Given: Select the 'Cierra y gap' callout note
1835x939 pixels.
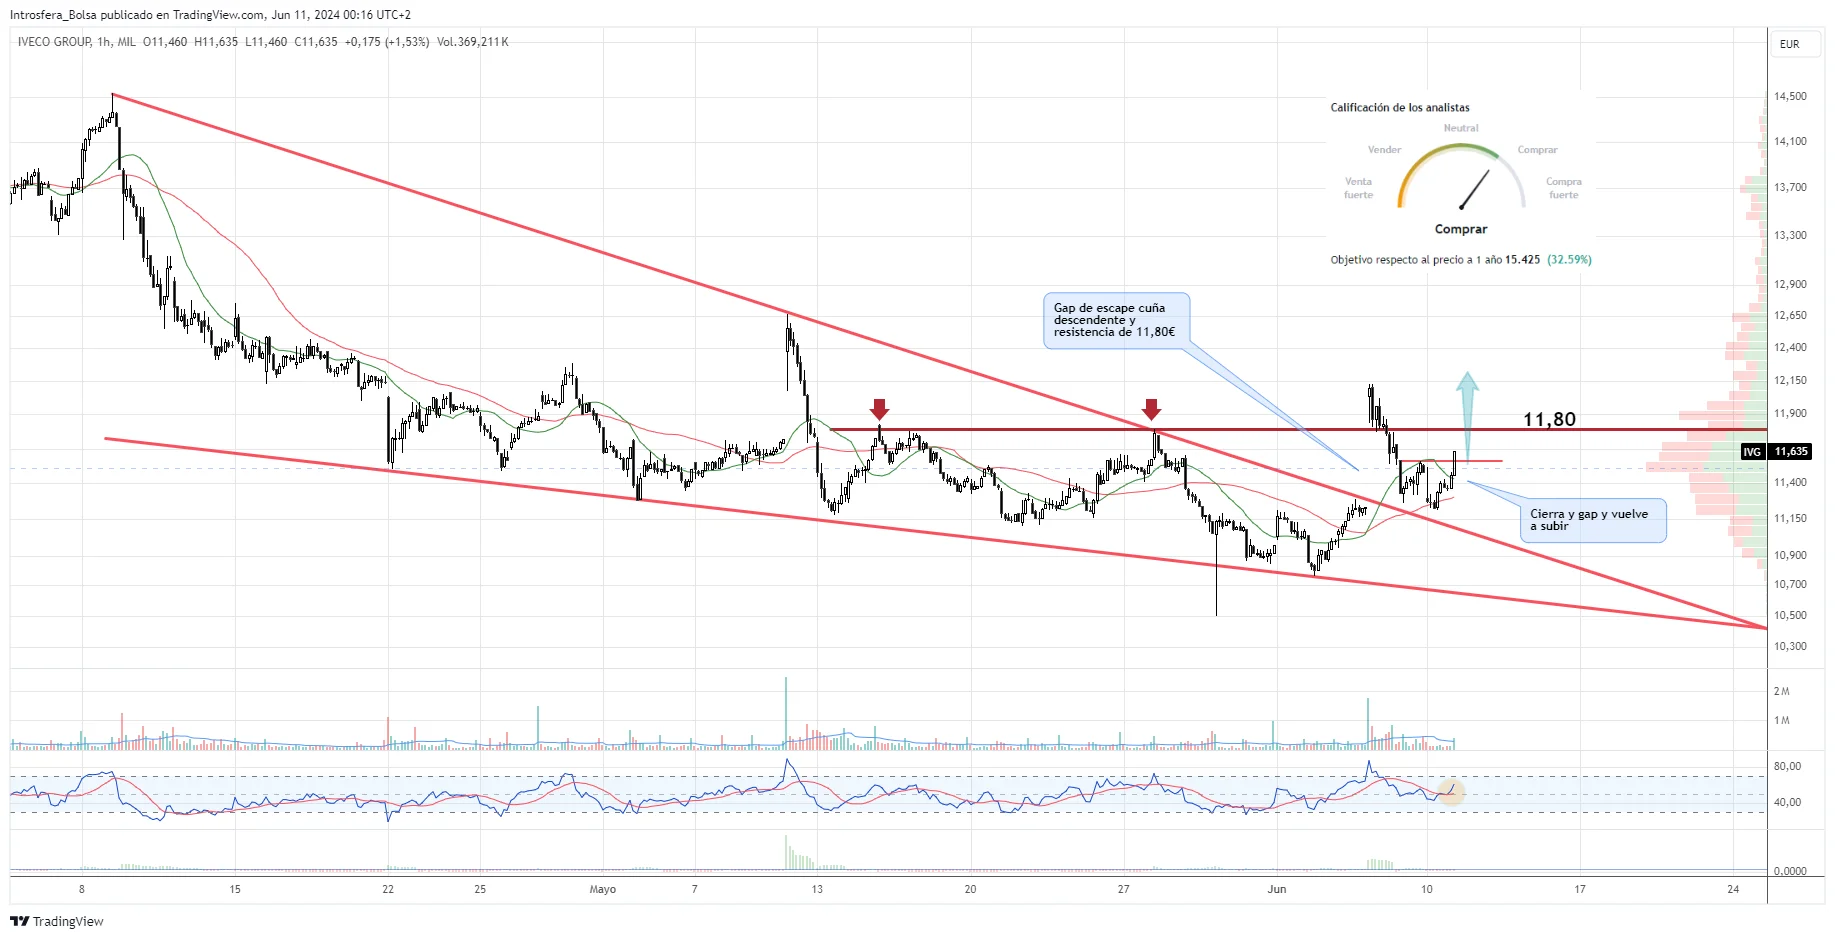Looking at the screenshot, I should [x=1591, y=520].
